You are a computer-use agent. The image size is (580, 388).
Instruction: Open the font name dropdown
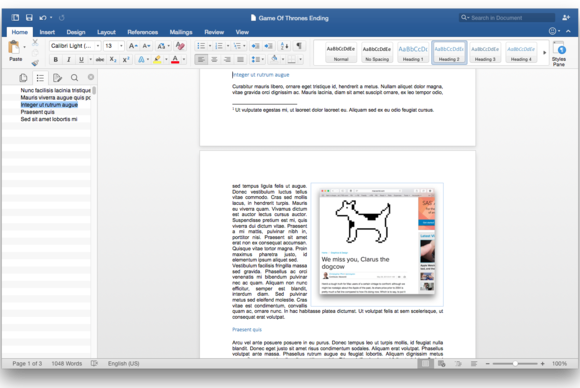tap(98, 46)
